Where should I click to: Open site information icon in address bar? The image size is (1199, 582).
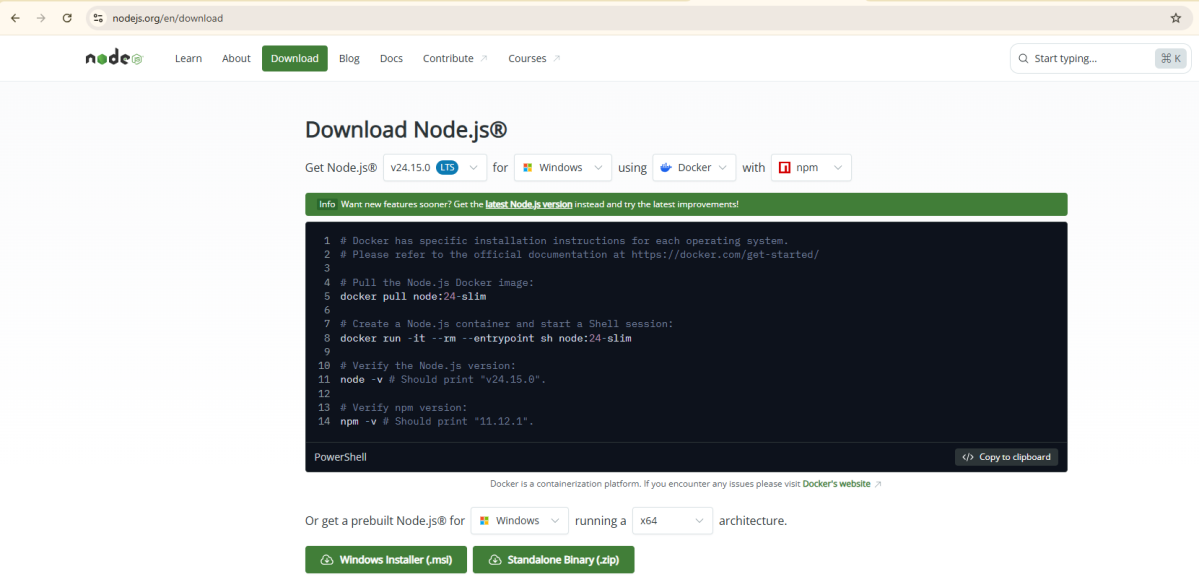(98, 18)
